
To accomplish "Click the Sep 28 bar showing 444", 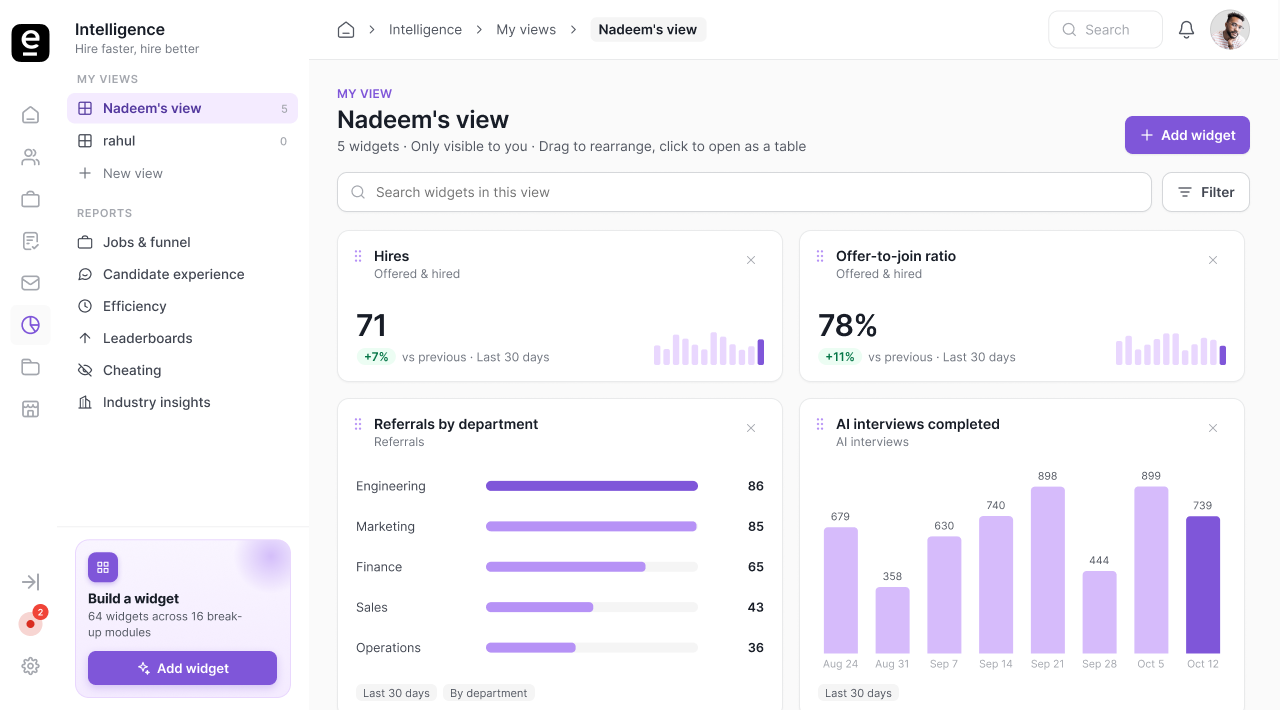I will coord(1099,612).
